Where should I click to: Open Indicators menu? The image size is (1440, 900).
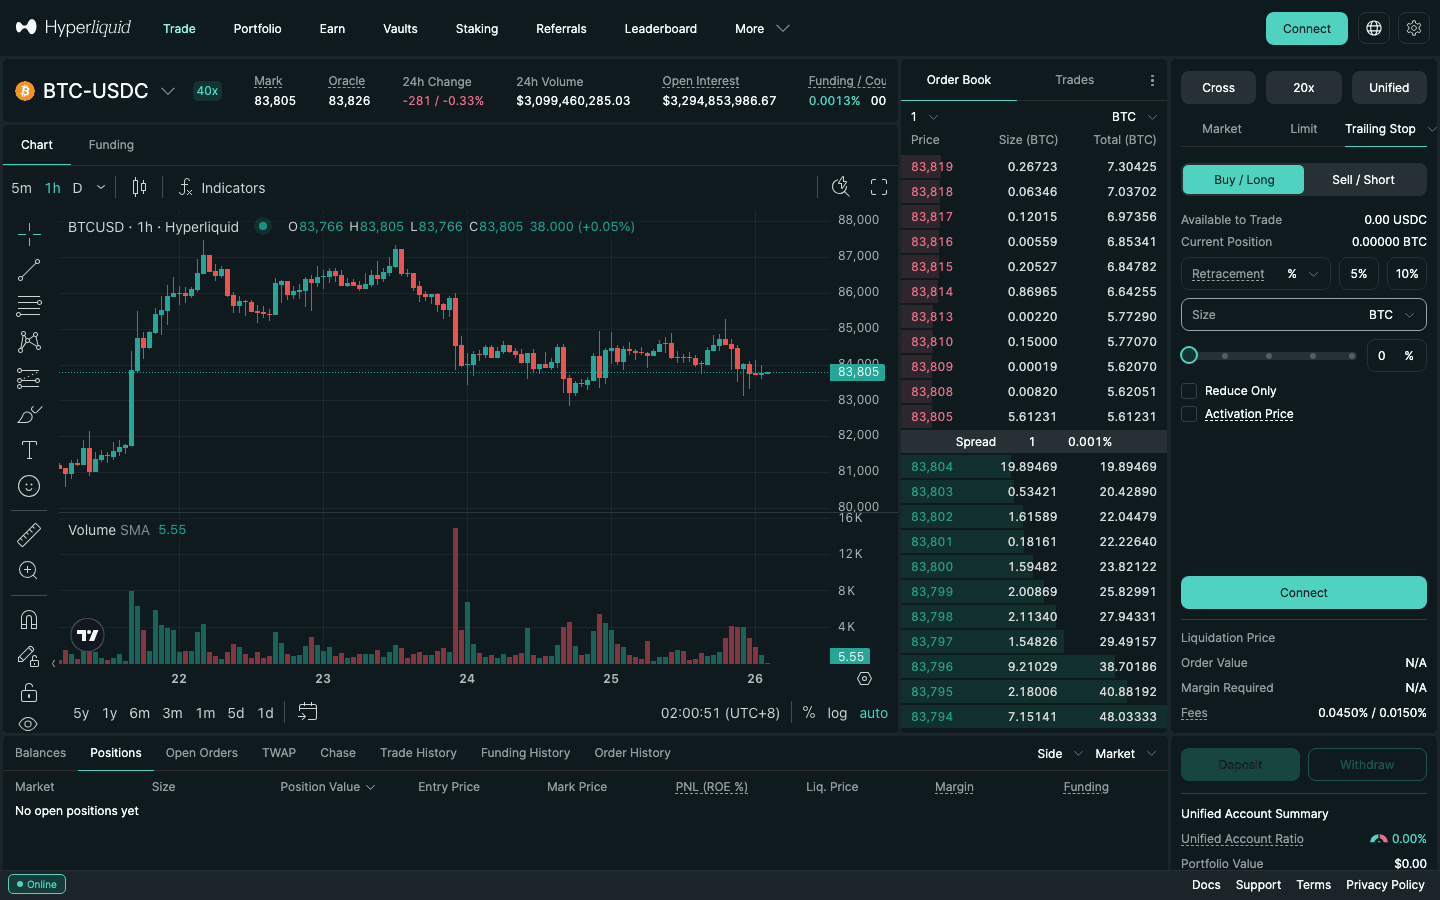222,187
